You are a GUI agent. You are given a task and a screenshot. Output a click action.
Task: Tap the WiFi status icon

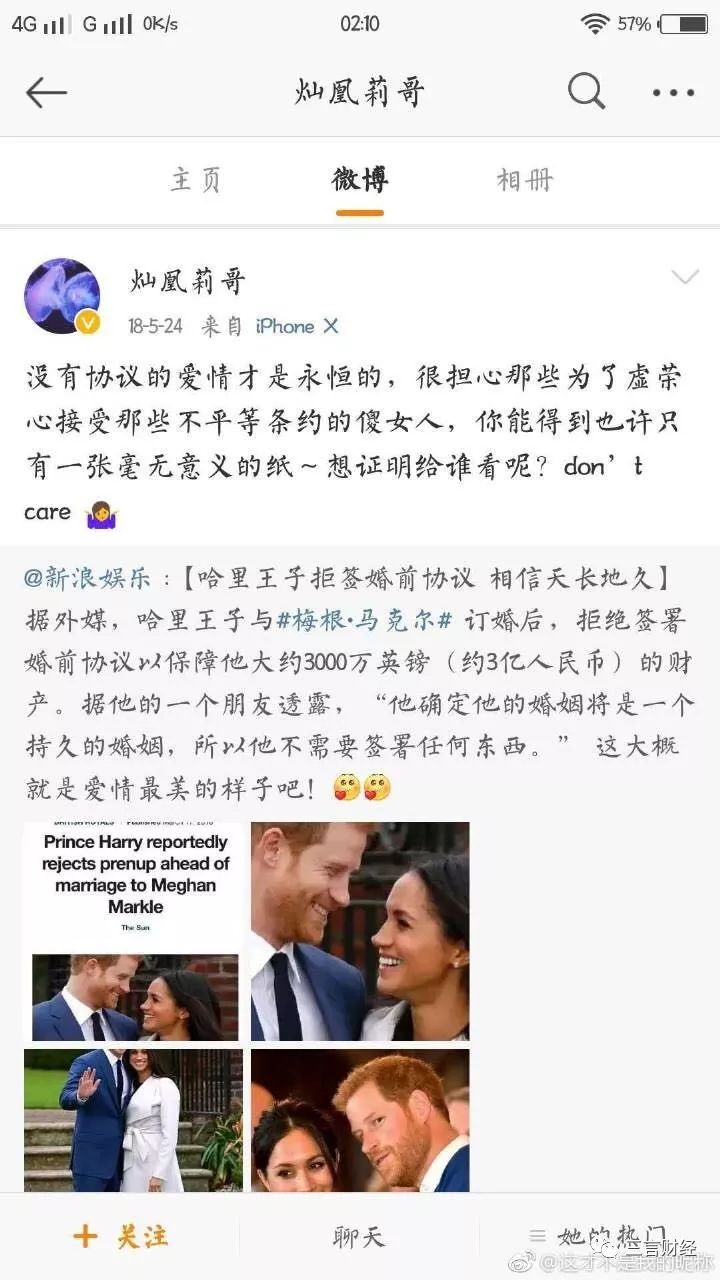click(x=596, y=24)
